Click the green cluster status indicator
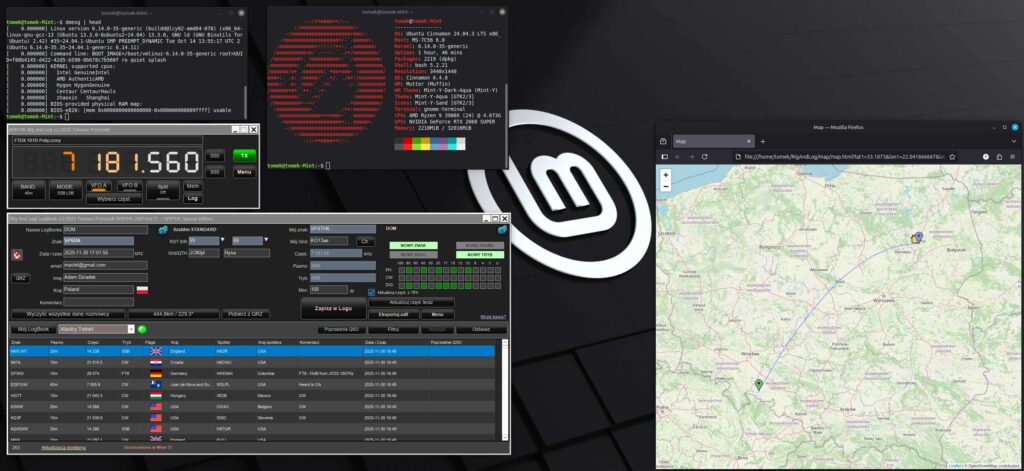 pos(142,328)
